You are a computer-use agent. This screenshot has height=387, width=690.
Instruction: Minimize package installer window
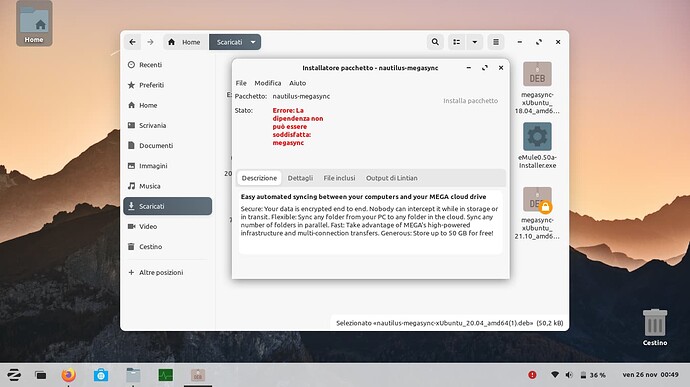coord(469,68)
